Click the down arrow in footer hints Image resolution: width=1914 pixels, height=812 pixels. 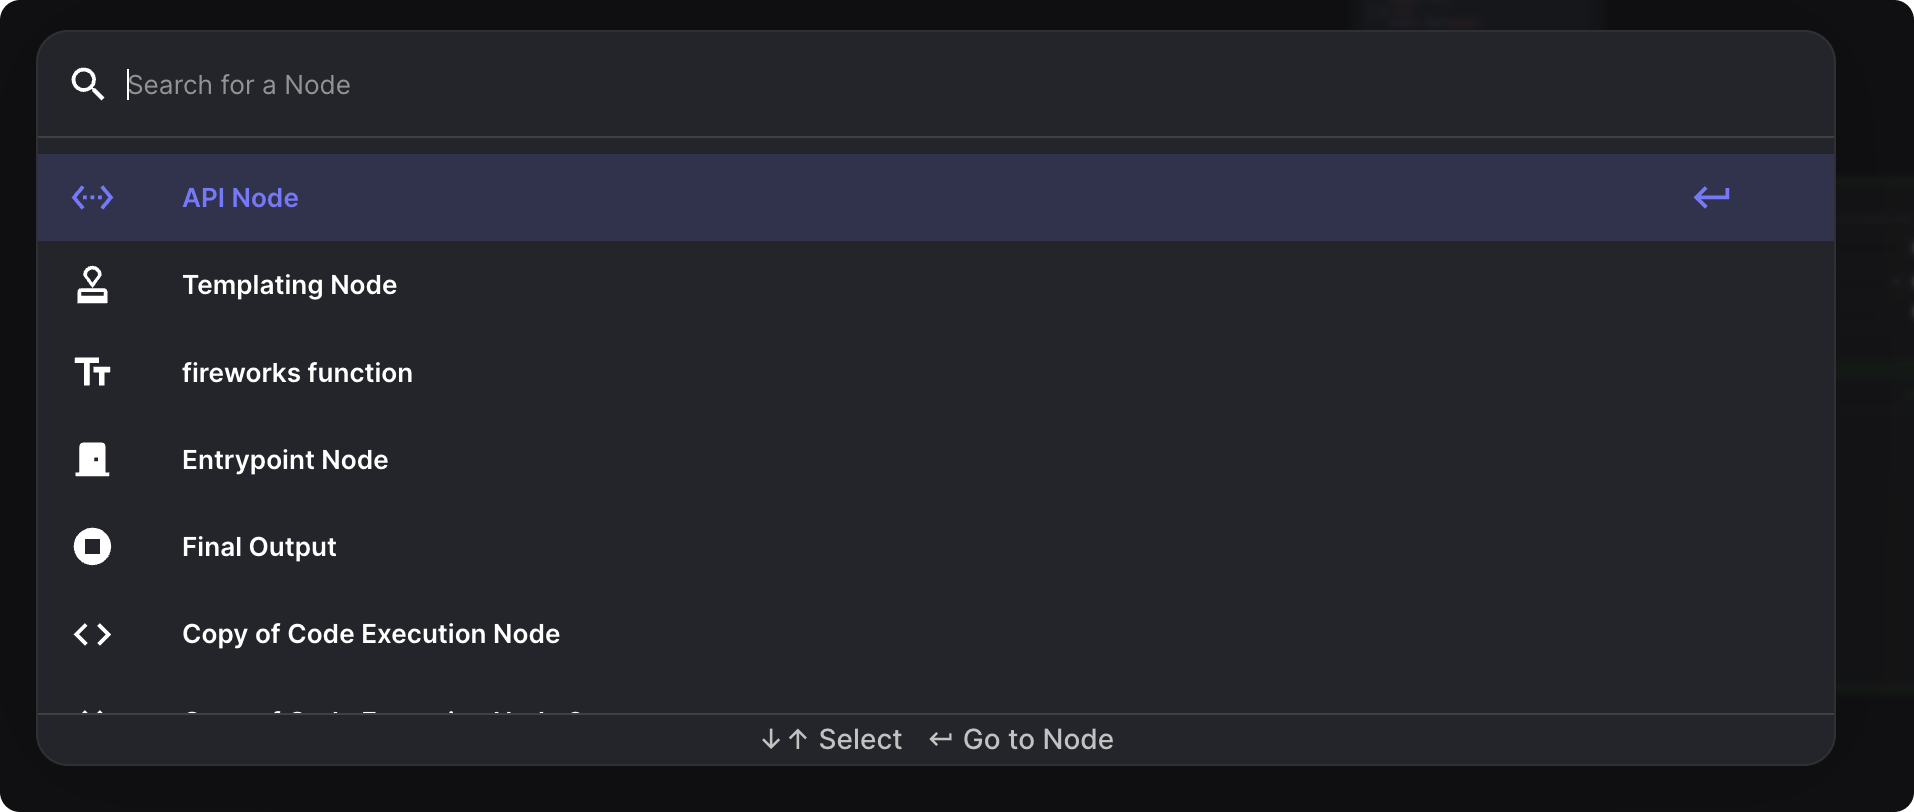(x=770, y=739)
